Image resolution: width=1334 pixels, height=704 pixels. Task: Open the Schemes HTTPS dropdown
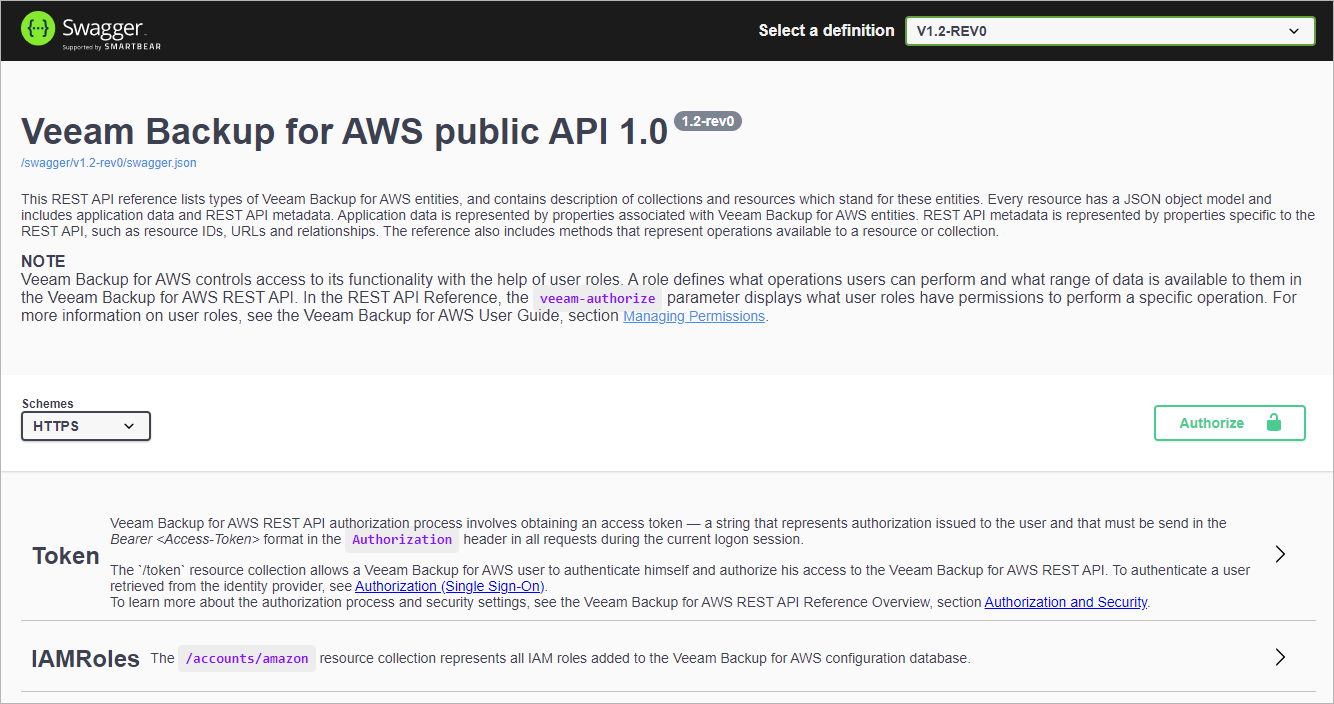86,426
